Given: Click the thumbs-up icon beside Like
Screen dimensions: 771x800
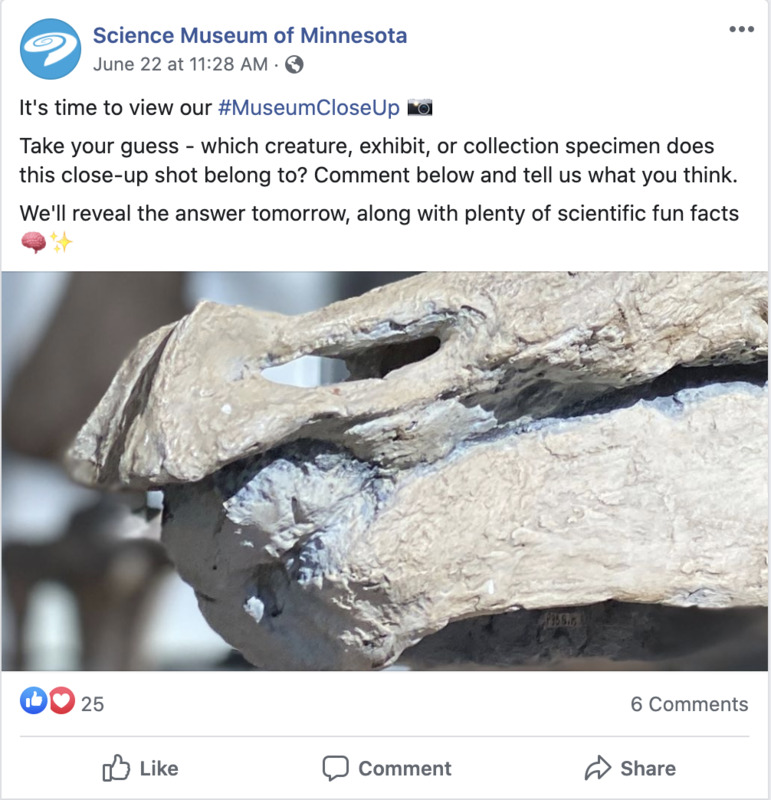Looking at the screenshot, I should [x=116, y=767].
